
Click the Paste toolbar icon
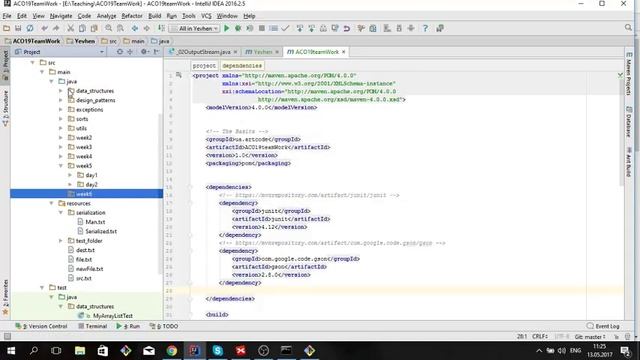(x=94, y=28)
